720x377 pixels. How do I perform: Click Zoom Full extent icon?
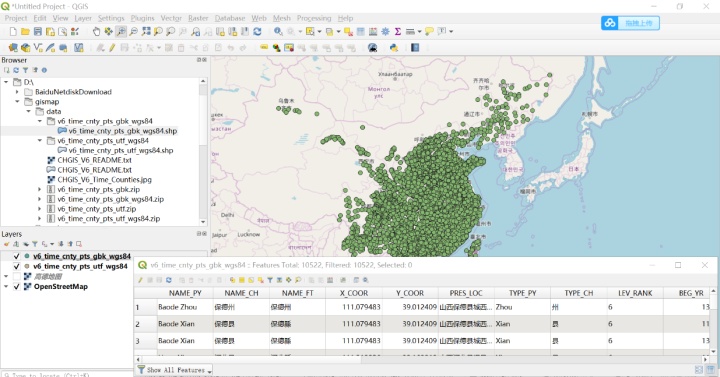146,31
